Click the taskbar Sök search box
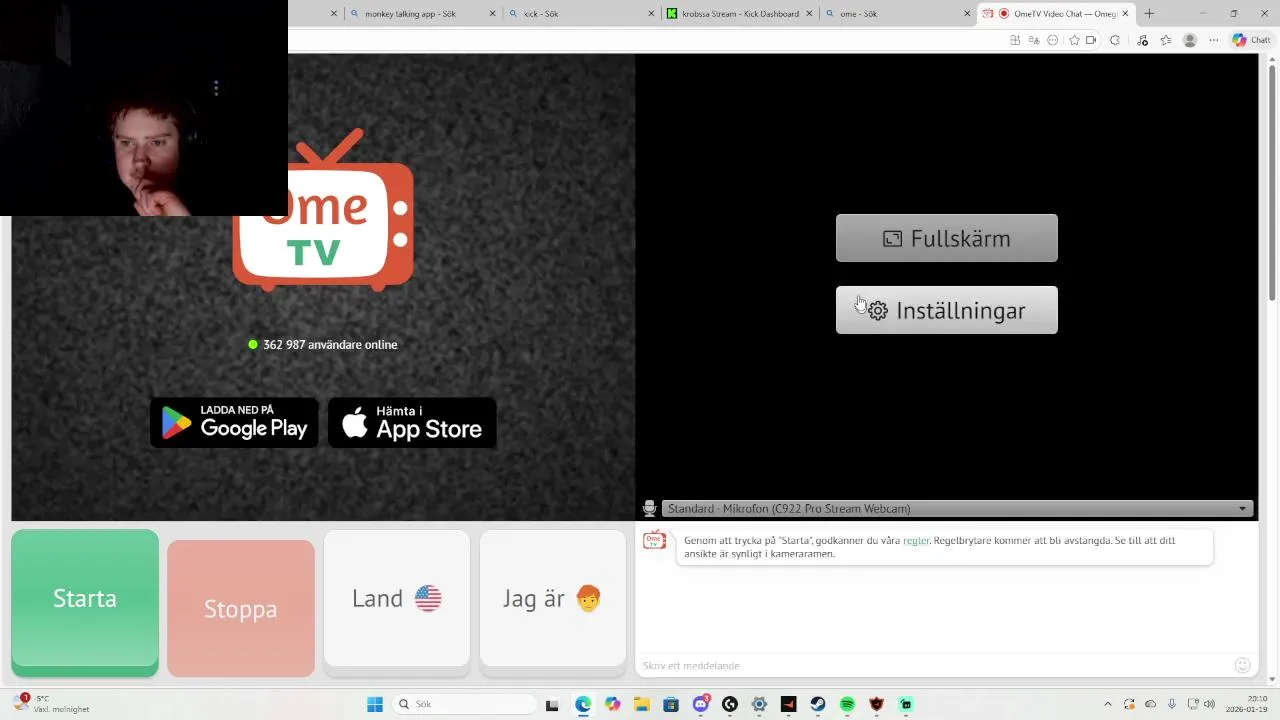 point(464,704)
